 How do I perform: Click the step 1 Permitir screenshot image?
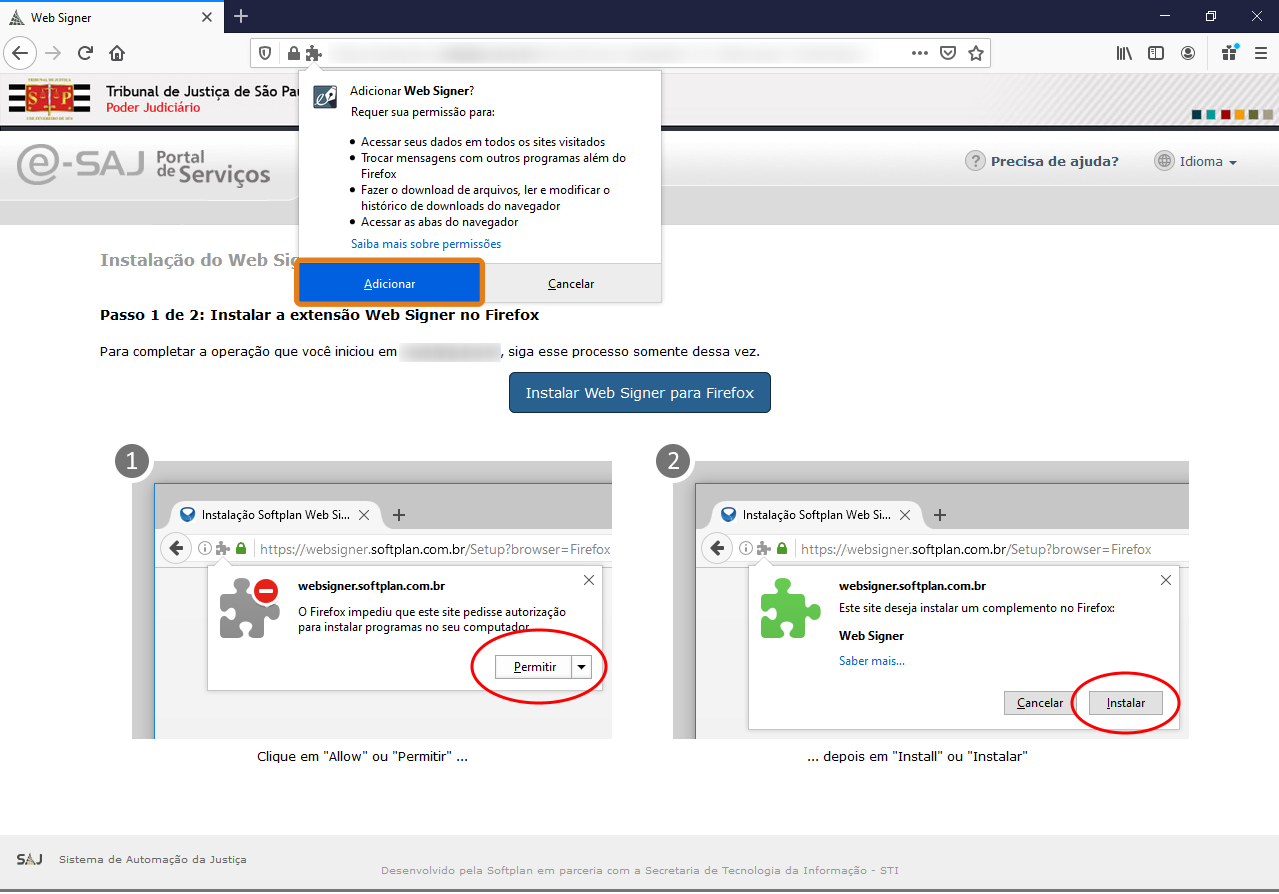pyautogui.click(x=372, y=600)
